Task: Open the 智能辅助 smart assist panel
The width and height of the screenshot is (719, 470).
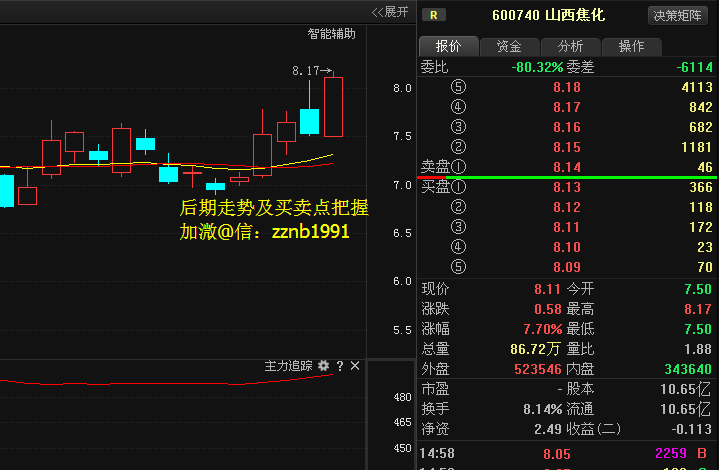Action: tap(331, 34)
